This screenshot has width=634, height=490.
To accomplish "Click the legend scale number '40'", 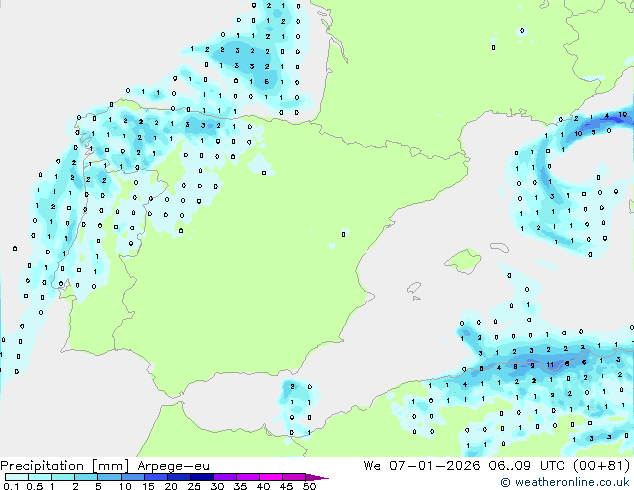I will (263, 486).
